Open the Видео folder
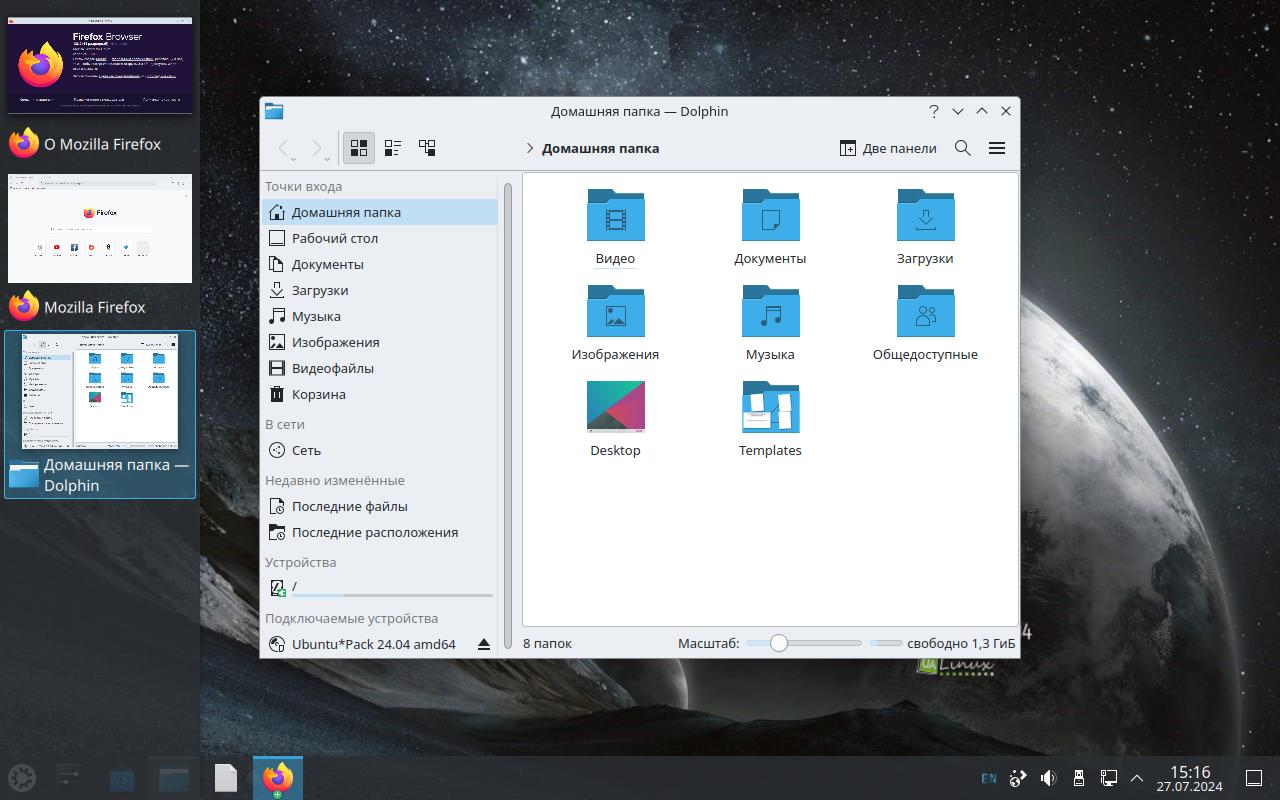 615,226
